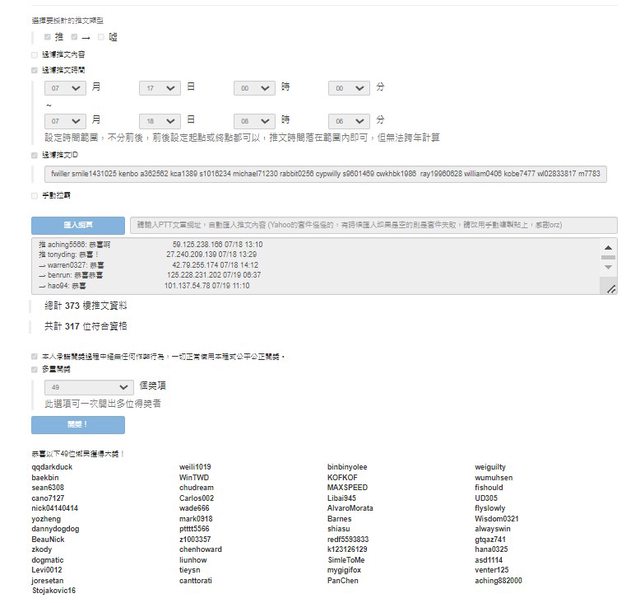Click the PTT article URL input field
640x603 pixels.
pos(374,226)
